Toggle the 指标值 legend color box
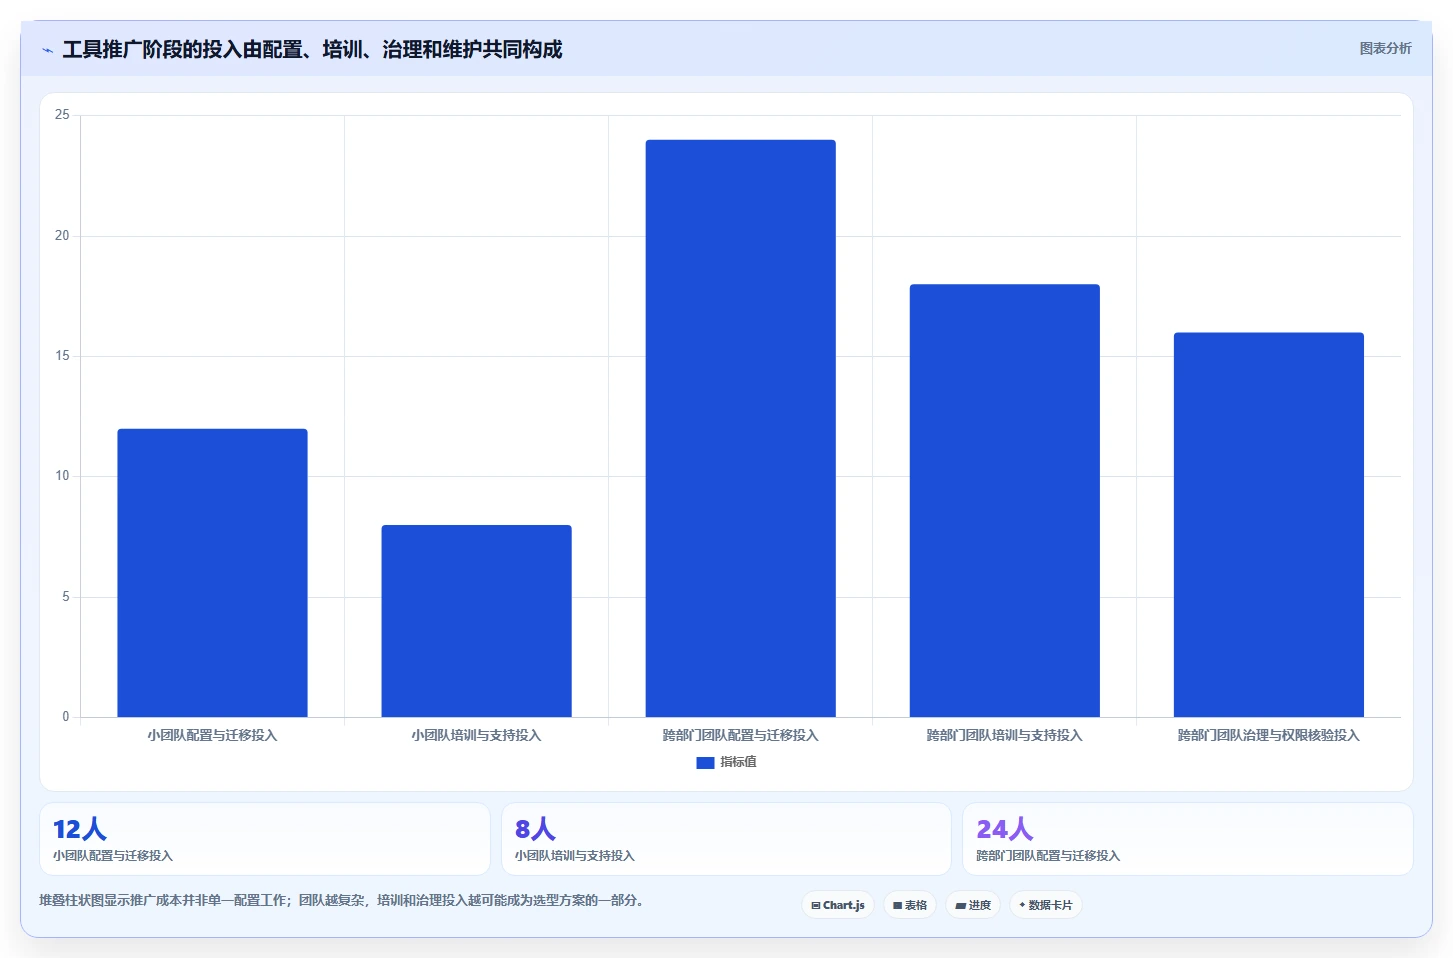Viewport: 1453px width, 958px height. coord(705,763)
